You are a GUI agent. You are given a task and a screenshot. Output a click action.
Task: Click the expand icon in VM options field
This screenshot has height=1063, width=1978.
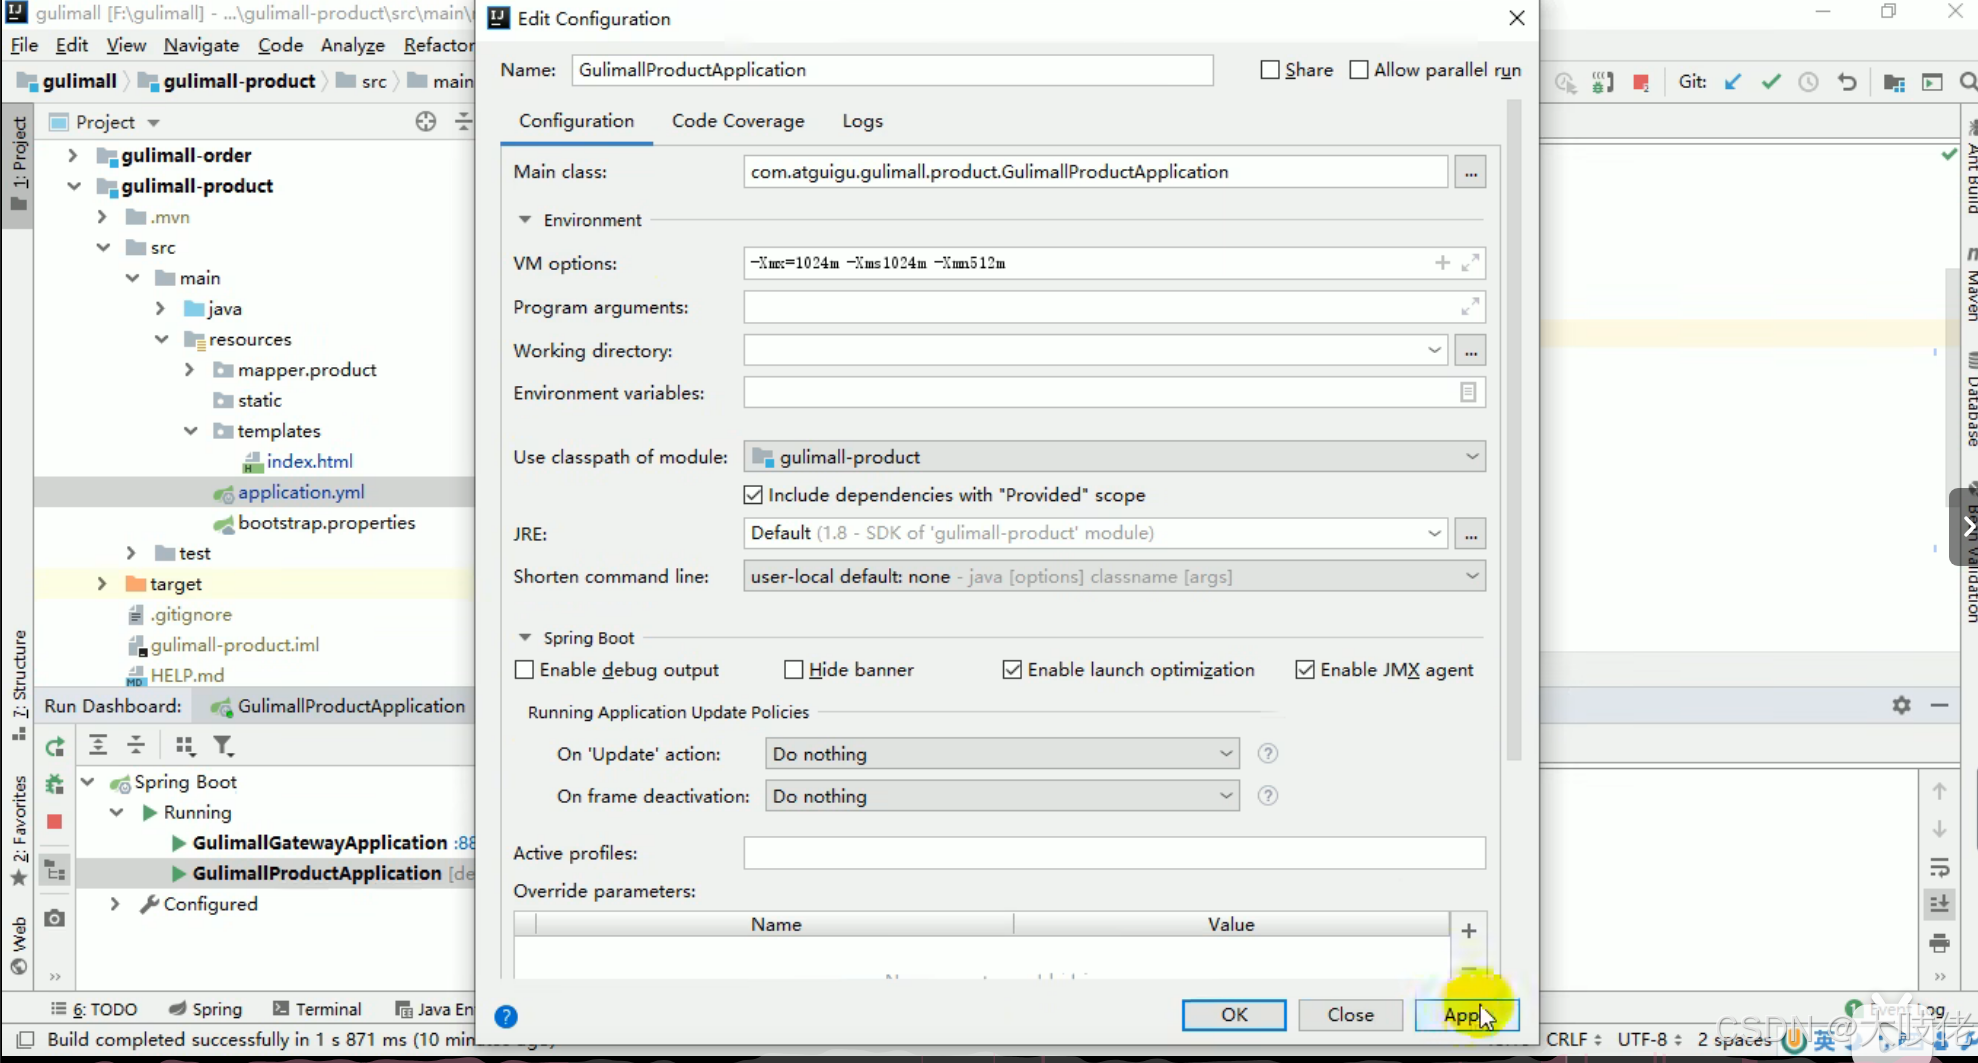pyautogui.click(x=1470, y=263)
